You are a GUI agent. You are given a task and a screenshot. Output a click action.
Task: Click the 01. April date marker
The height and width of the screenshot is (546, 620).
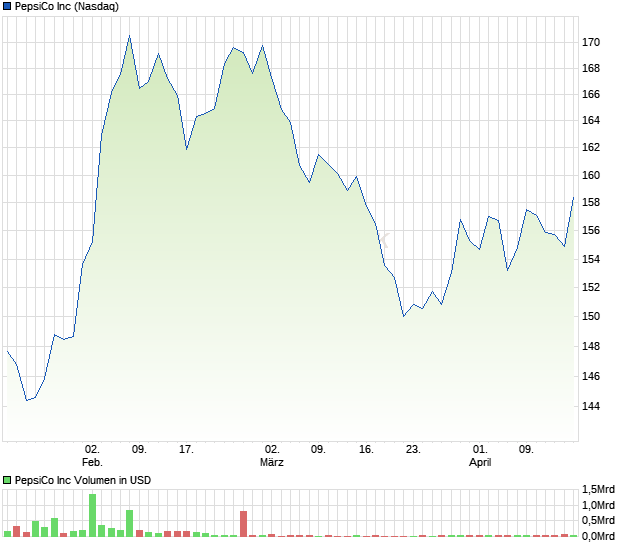click(480, 455)
